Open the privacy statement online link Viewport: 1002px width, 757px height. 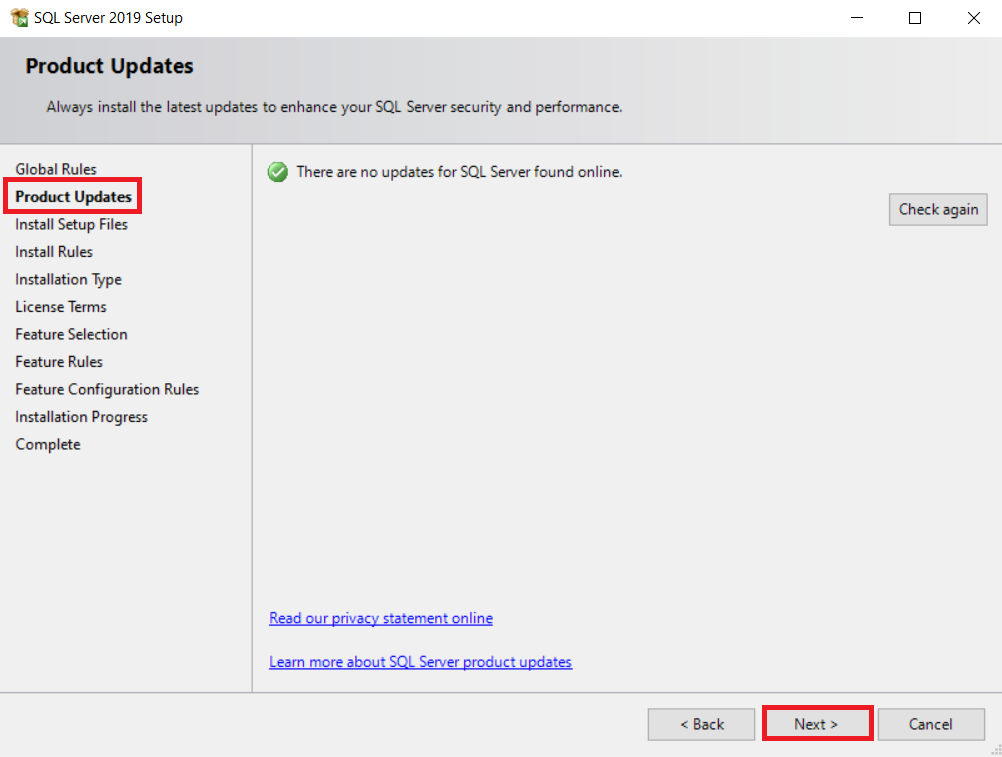coord(381,618)
